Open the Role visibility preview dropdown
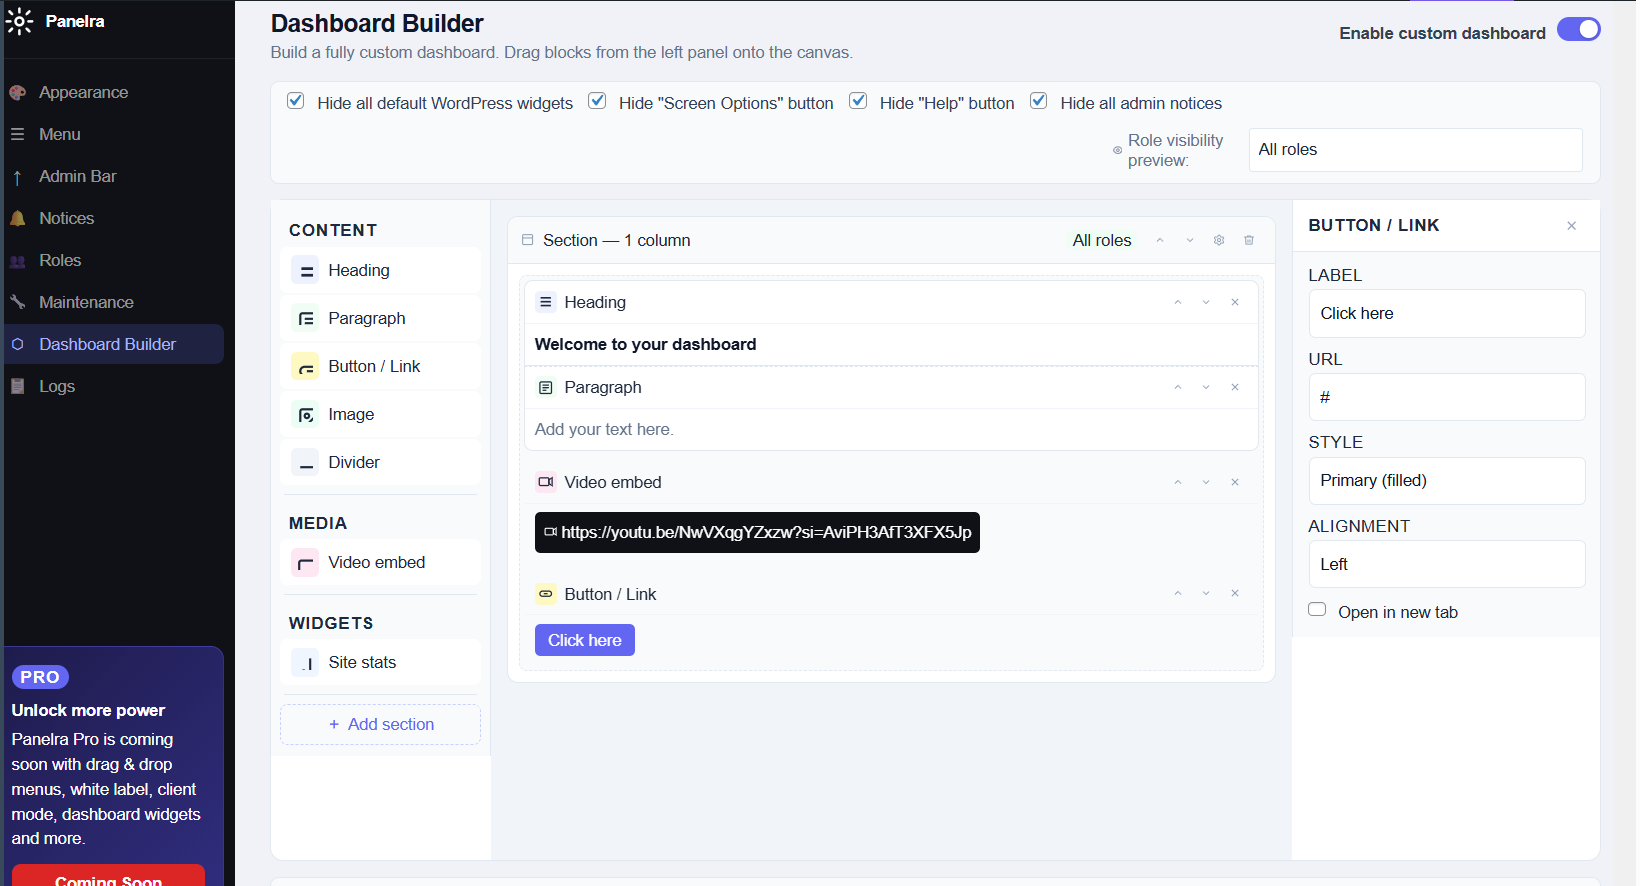The image size is (1640, 886). click(x=1415, y=150)
